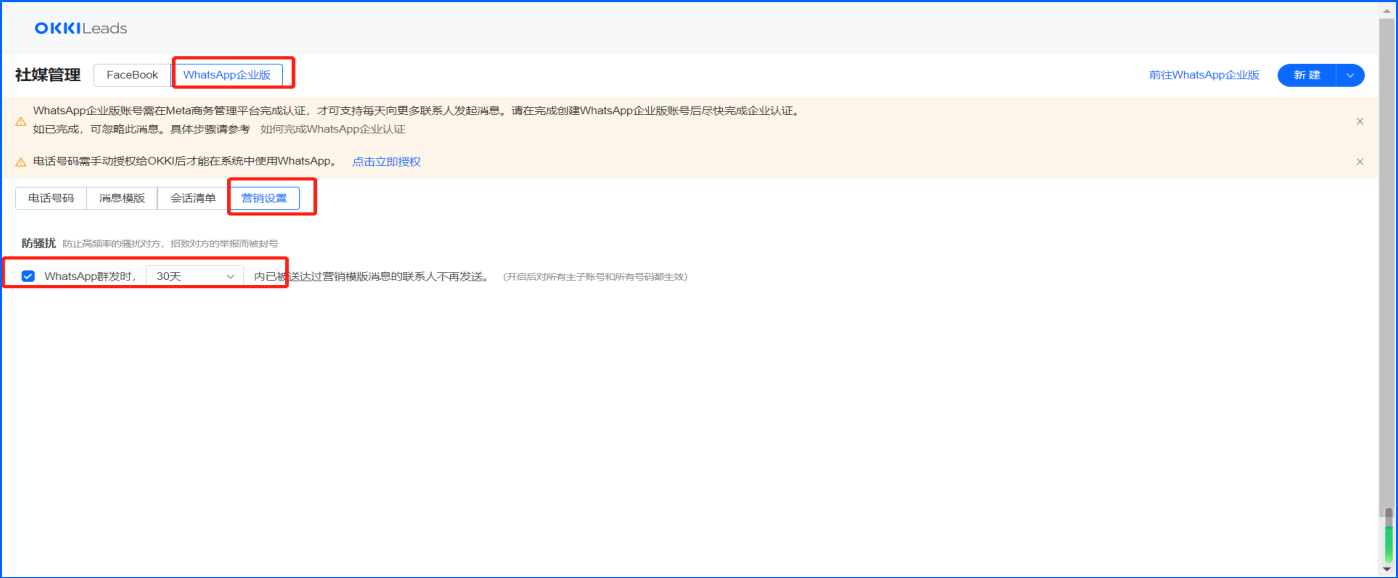
Task: Open the 营销设置 tab
Action: tap(264, 198)
